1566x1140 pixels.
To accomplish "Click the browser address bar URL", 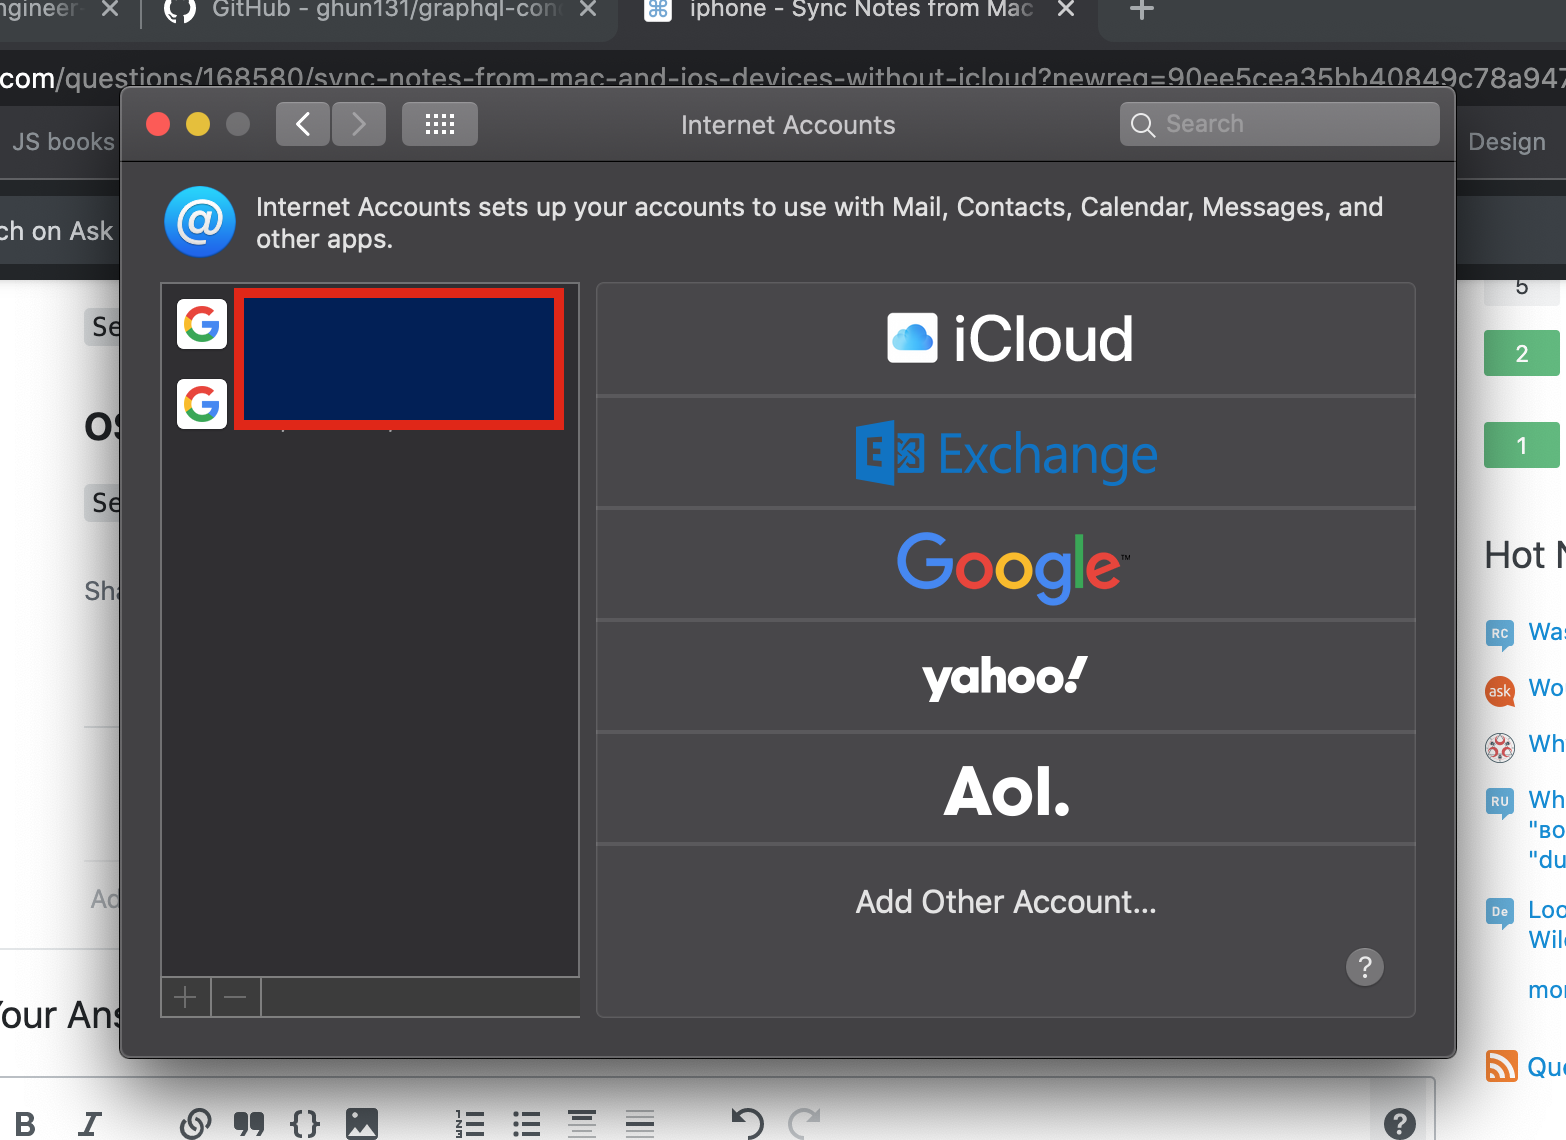I will tap(783, 78).
